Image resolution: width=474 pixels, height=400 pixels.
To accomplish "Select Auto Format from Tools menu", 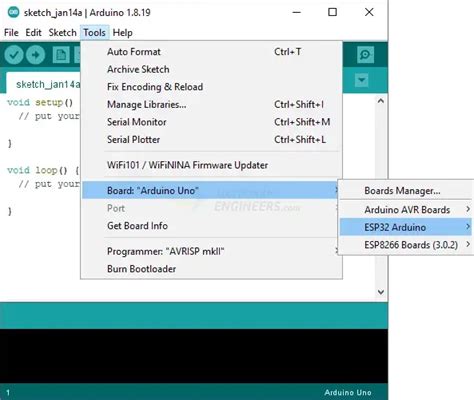I will (211, 52).
